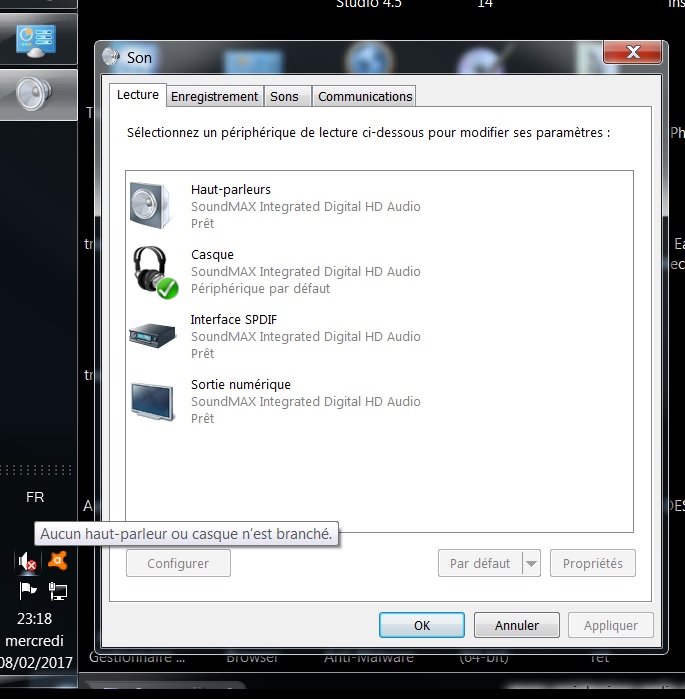Switch to the Lecture tab

[x=138, y=95]
